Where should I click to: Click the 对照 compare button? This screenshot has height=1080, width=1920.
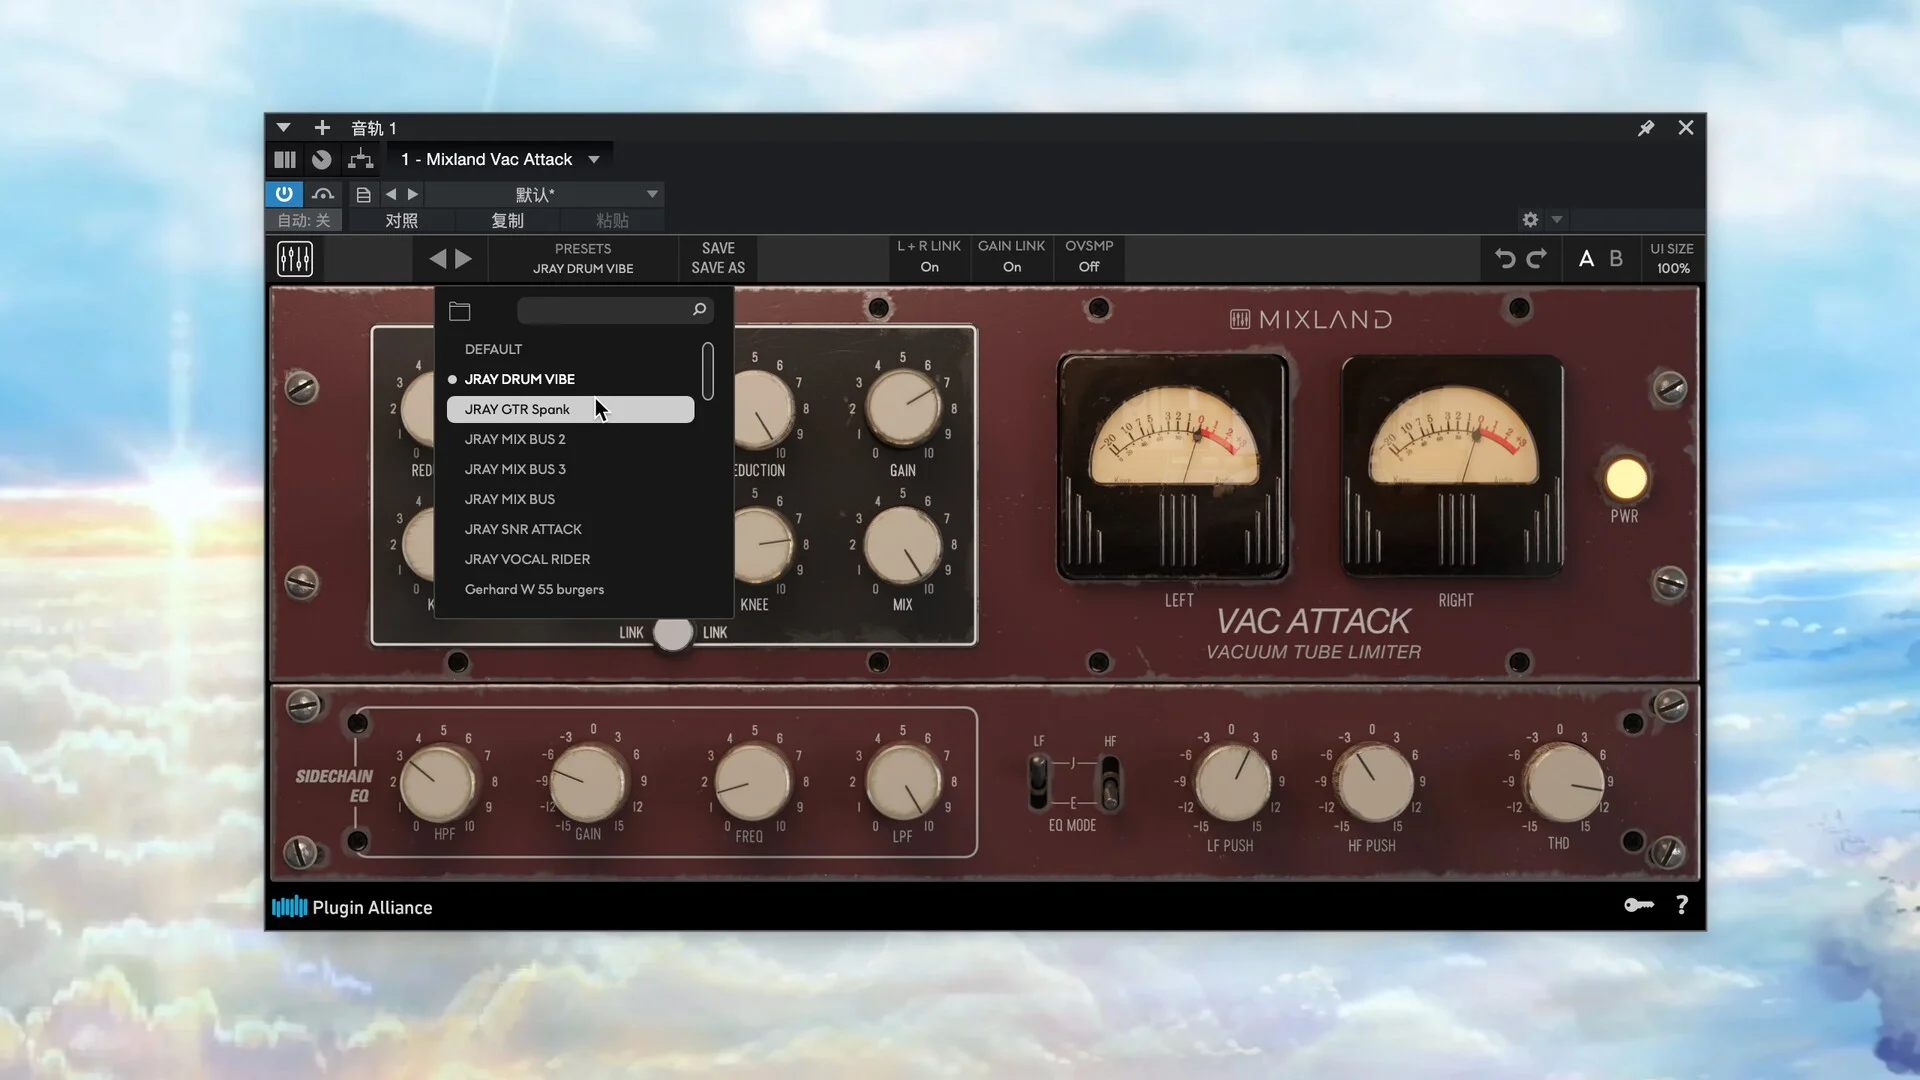click(401, 220)
